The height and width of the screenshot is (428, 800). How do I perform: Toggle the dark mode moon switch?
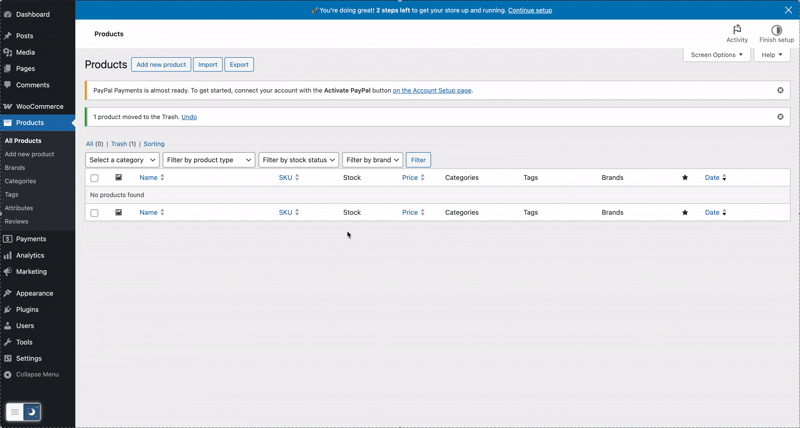[32, 412]
